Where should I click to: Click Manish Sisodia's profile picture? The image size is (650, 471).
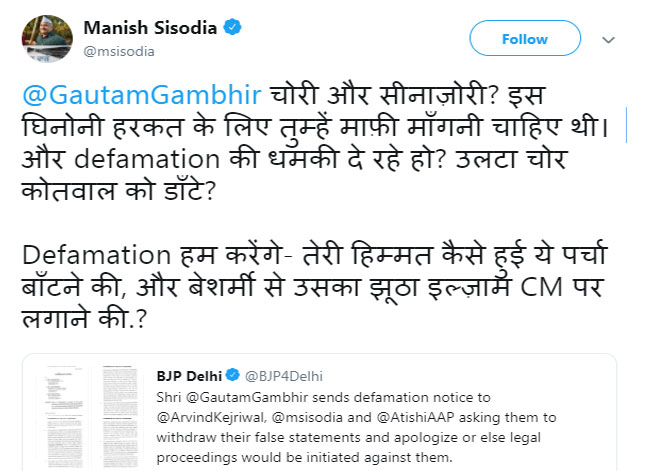(x=41, y=39)
